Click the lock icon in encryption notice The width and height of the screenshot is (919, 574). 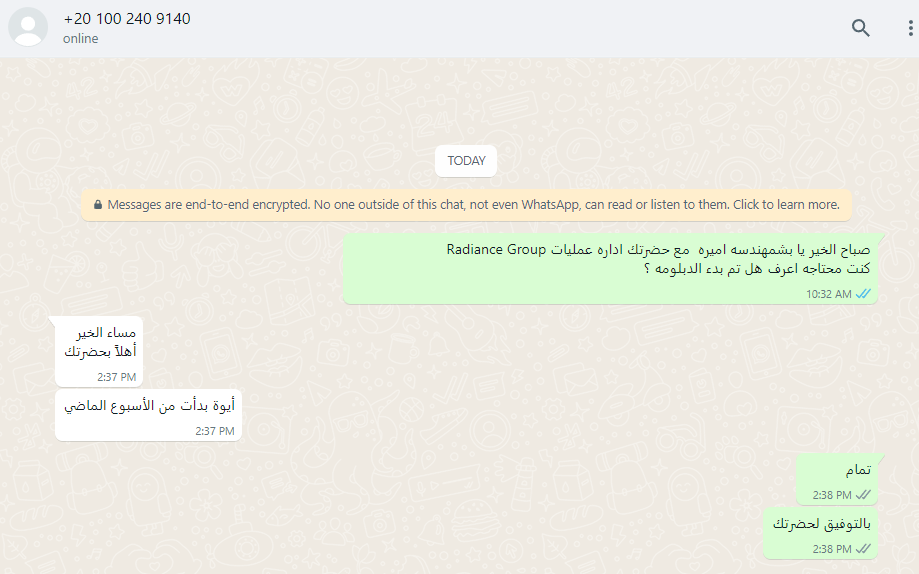98,205
